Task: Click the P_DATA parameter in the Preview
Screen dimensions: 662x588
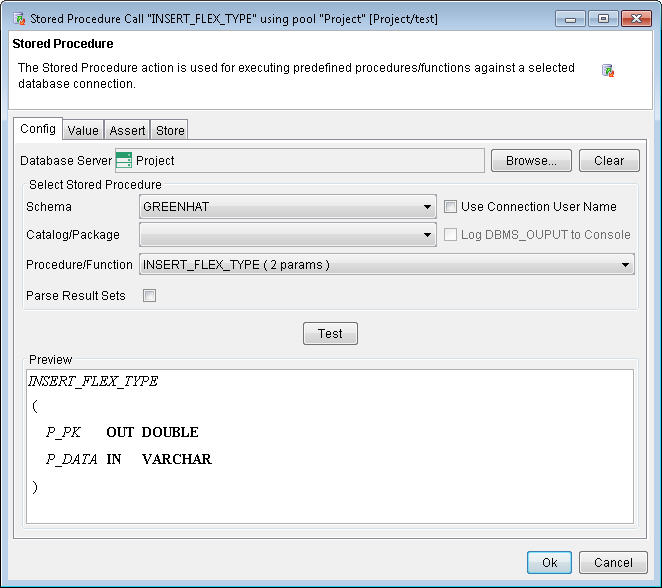Action: 71,459
